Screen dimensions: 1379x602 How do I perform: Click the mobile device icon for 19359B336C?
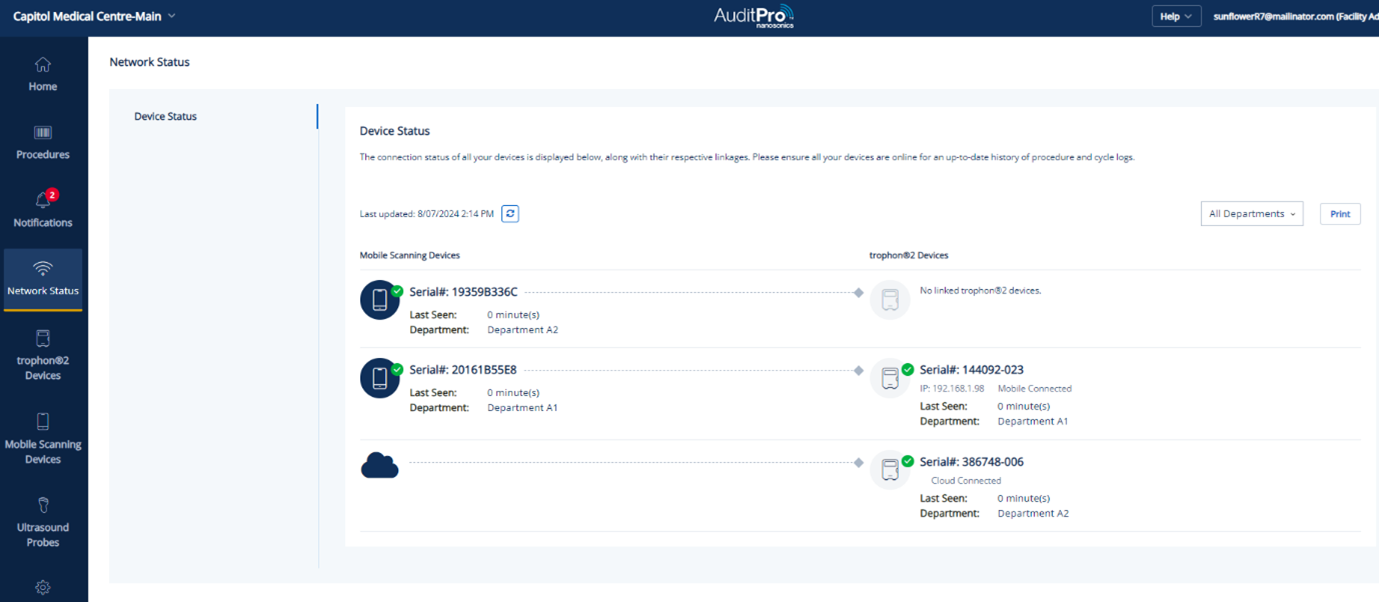coord(380,299)
